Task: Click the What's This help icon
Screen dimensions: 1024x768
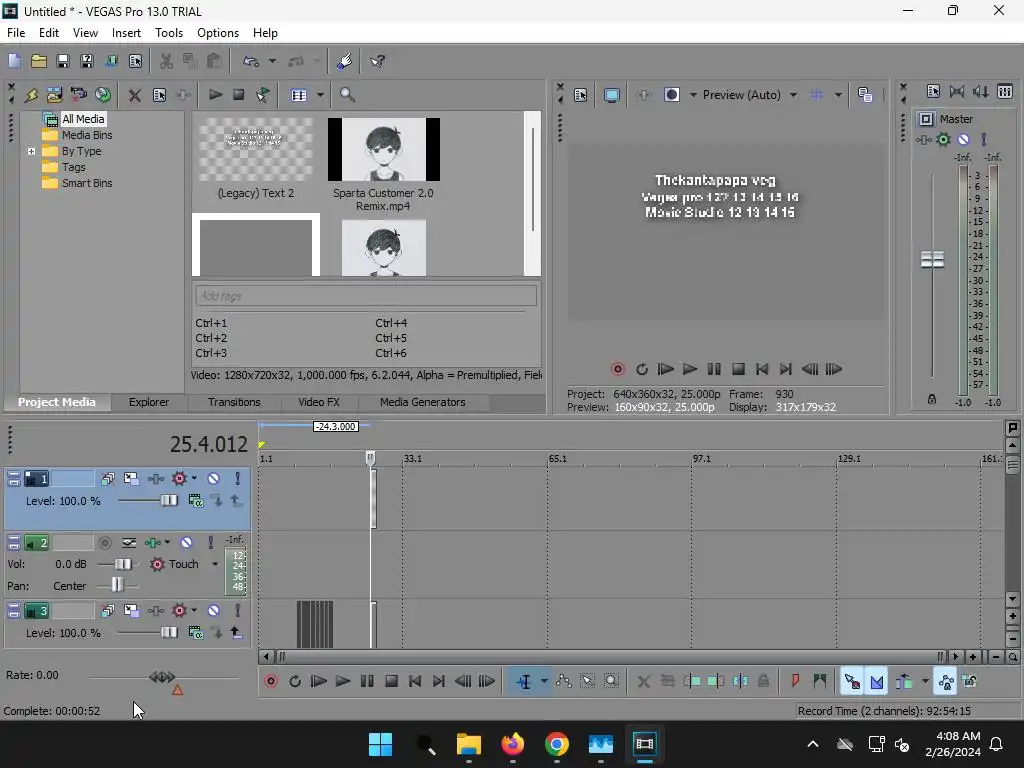Action: tap(377, 61)
